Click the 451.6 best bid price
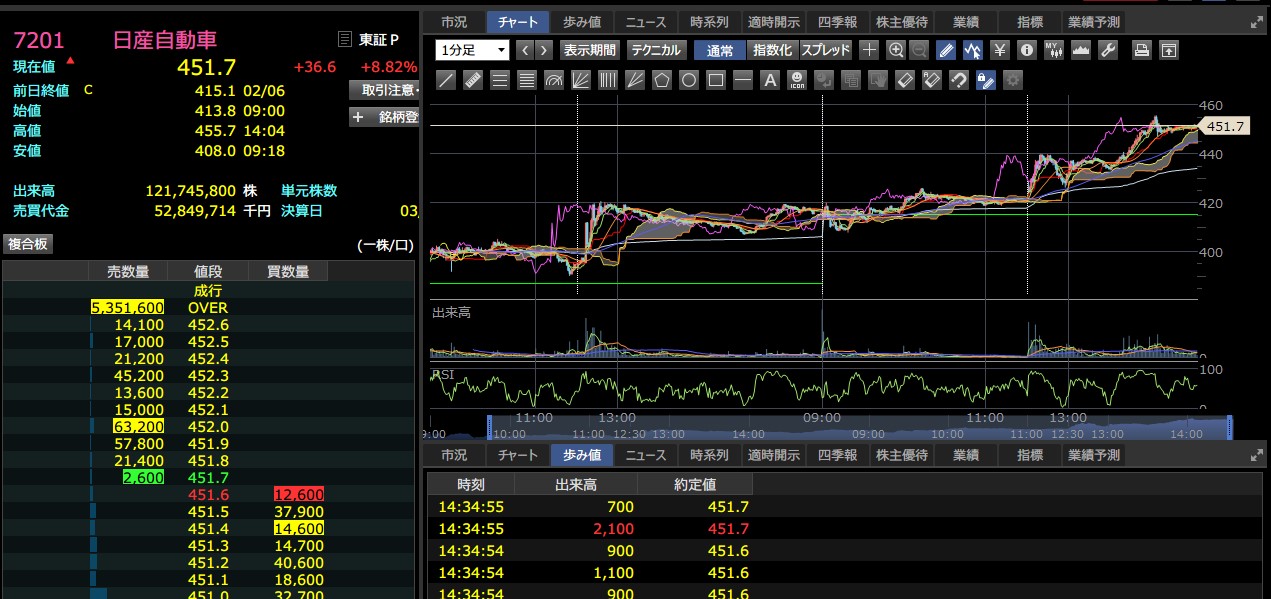Viewport: 1271px width, 599px height. [x=208, y=495]
